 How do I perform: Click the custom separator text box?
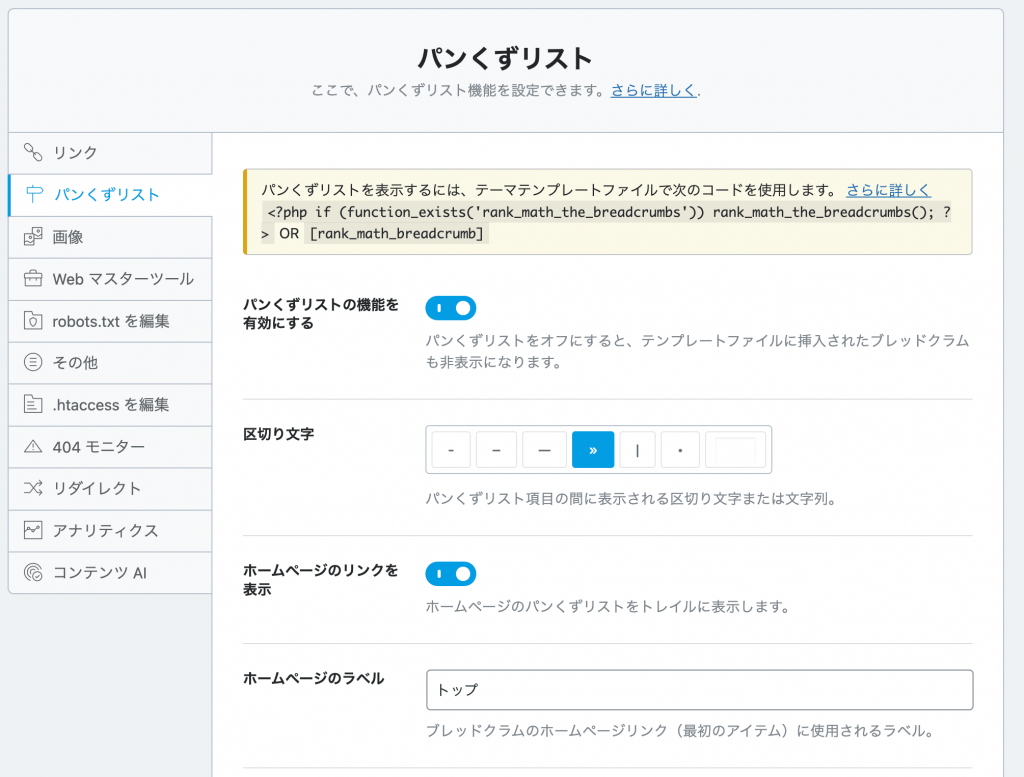(x=735, y=450)
